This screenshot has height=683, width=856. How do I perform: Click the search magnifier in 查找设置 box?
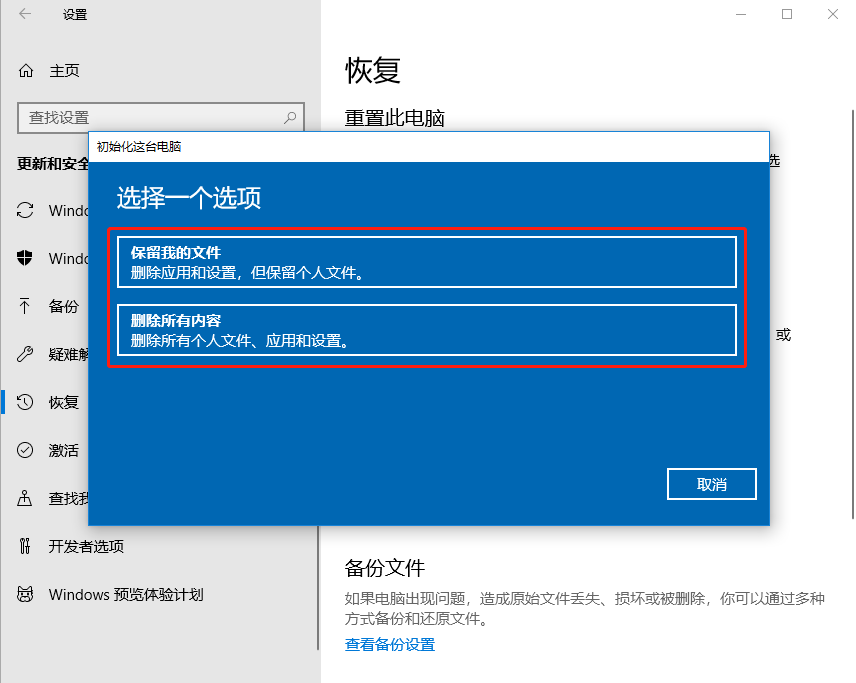click(x=290, y=117)
